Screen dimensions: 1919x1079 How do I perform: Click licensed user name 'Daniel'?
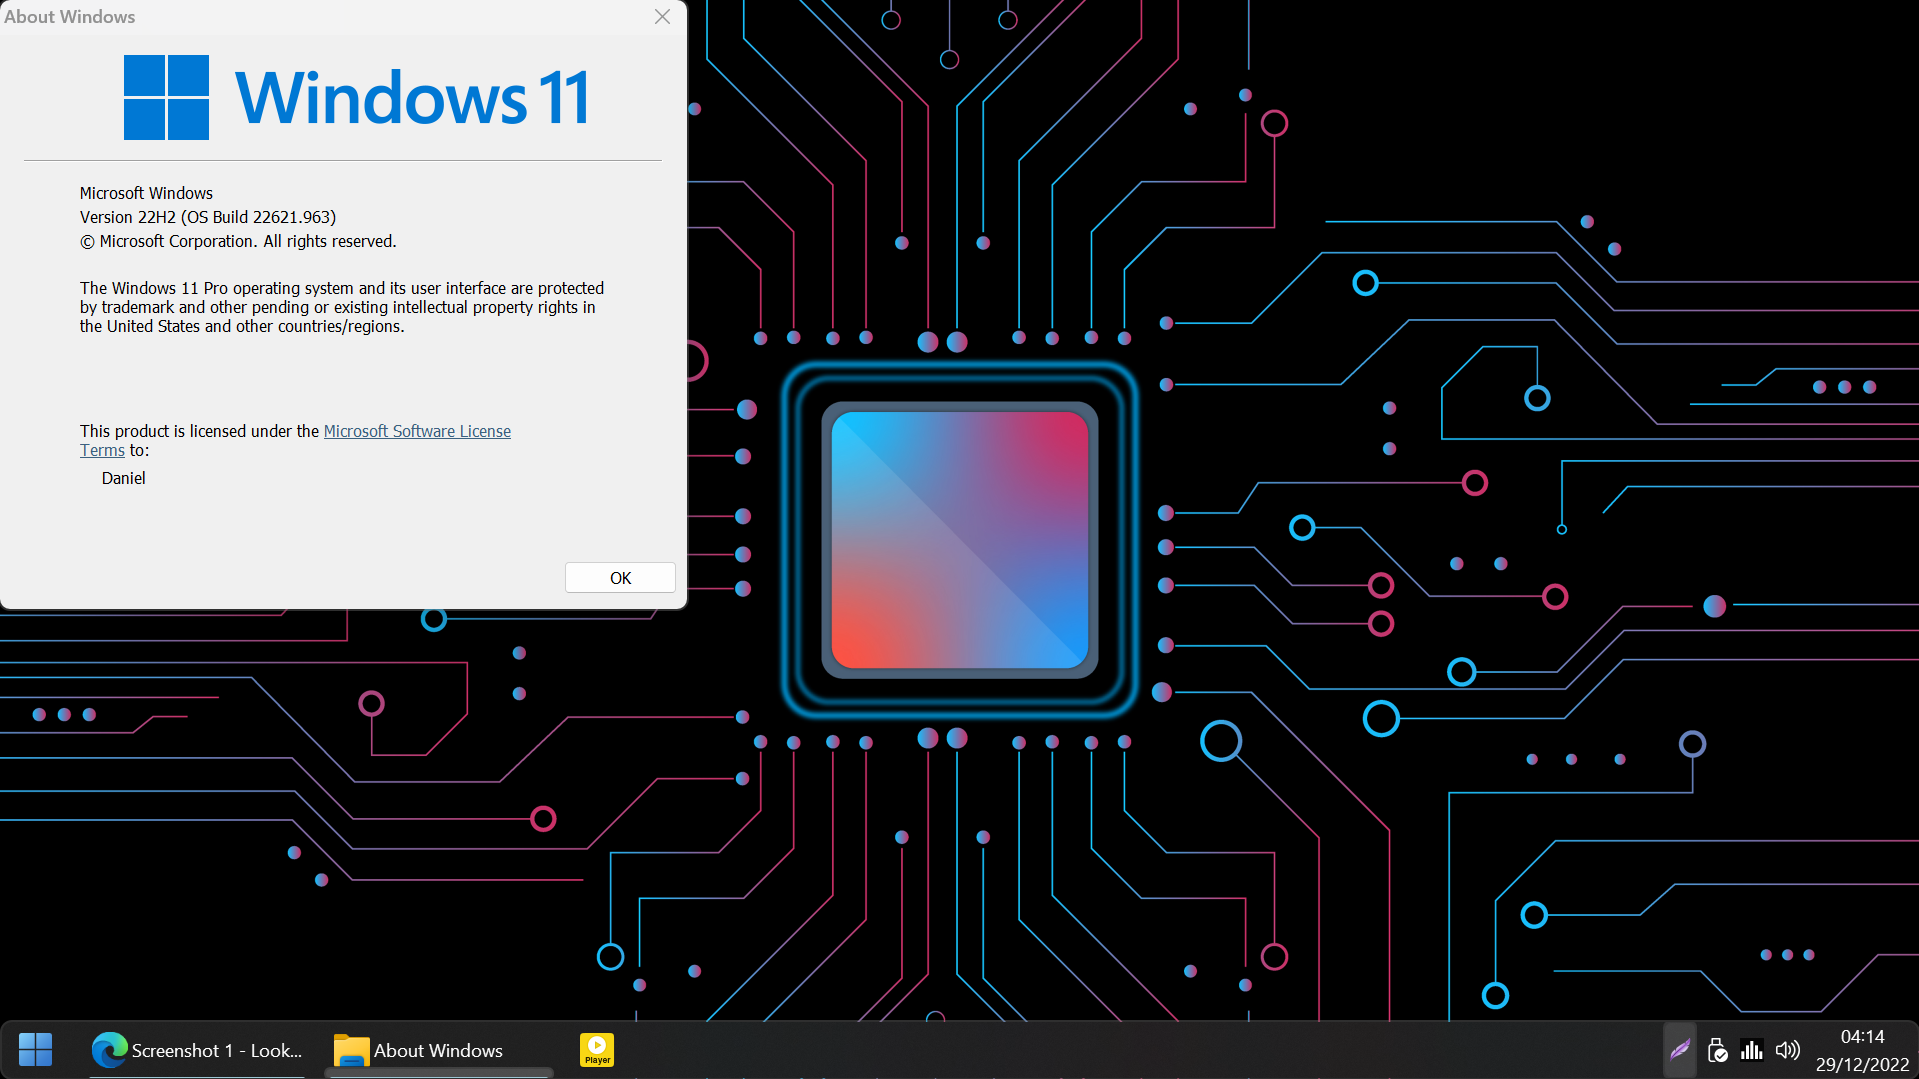[123, 478]
